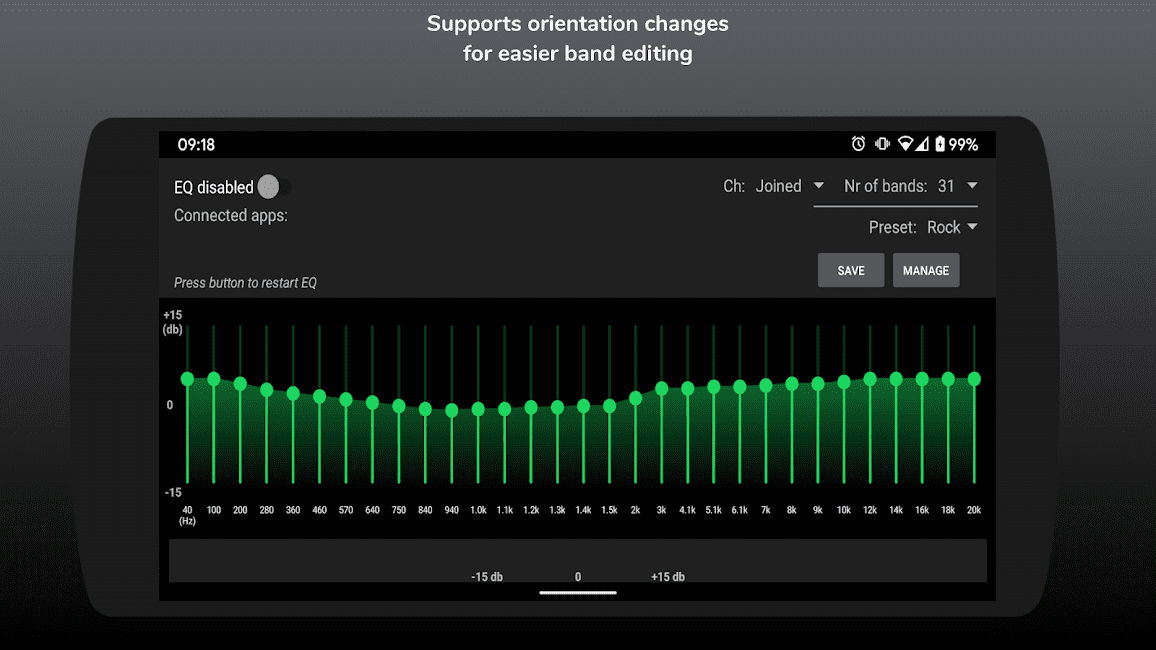Image resolution: width=1156 pixels, height=650 pixels.
Task: Click the 940 Hz band slider knob
Action: pyautogui.click(x=452, y=410)
